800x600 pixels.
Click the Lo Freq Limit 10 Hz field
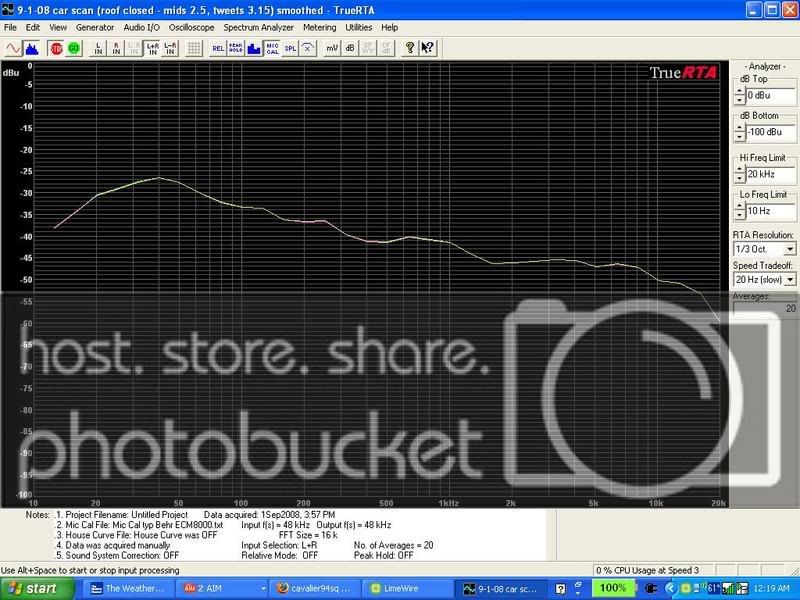click(771, 211)
